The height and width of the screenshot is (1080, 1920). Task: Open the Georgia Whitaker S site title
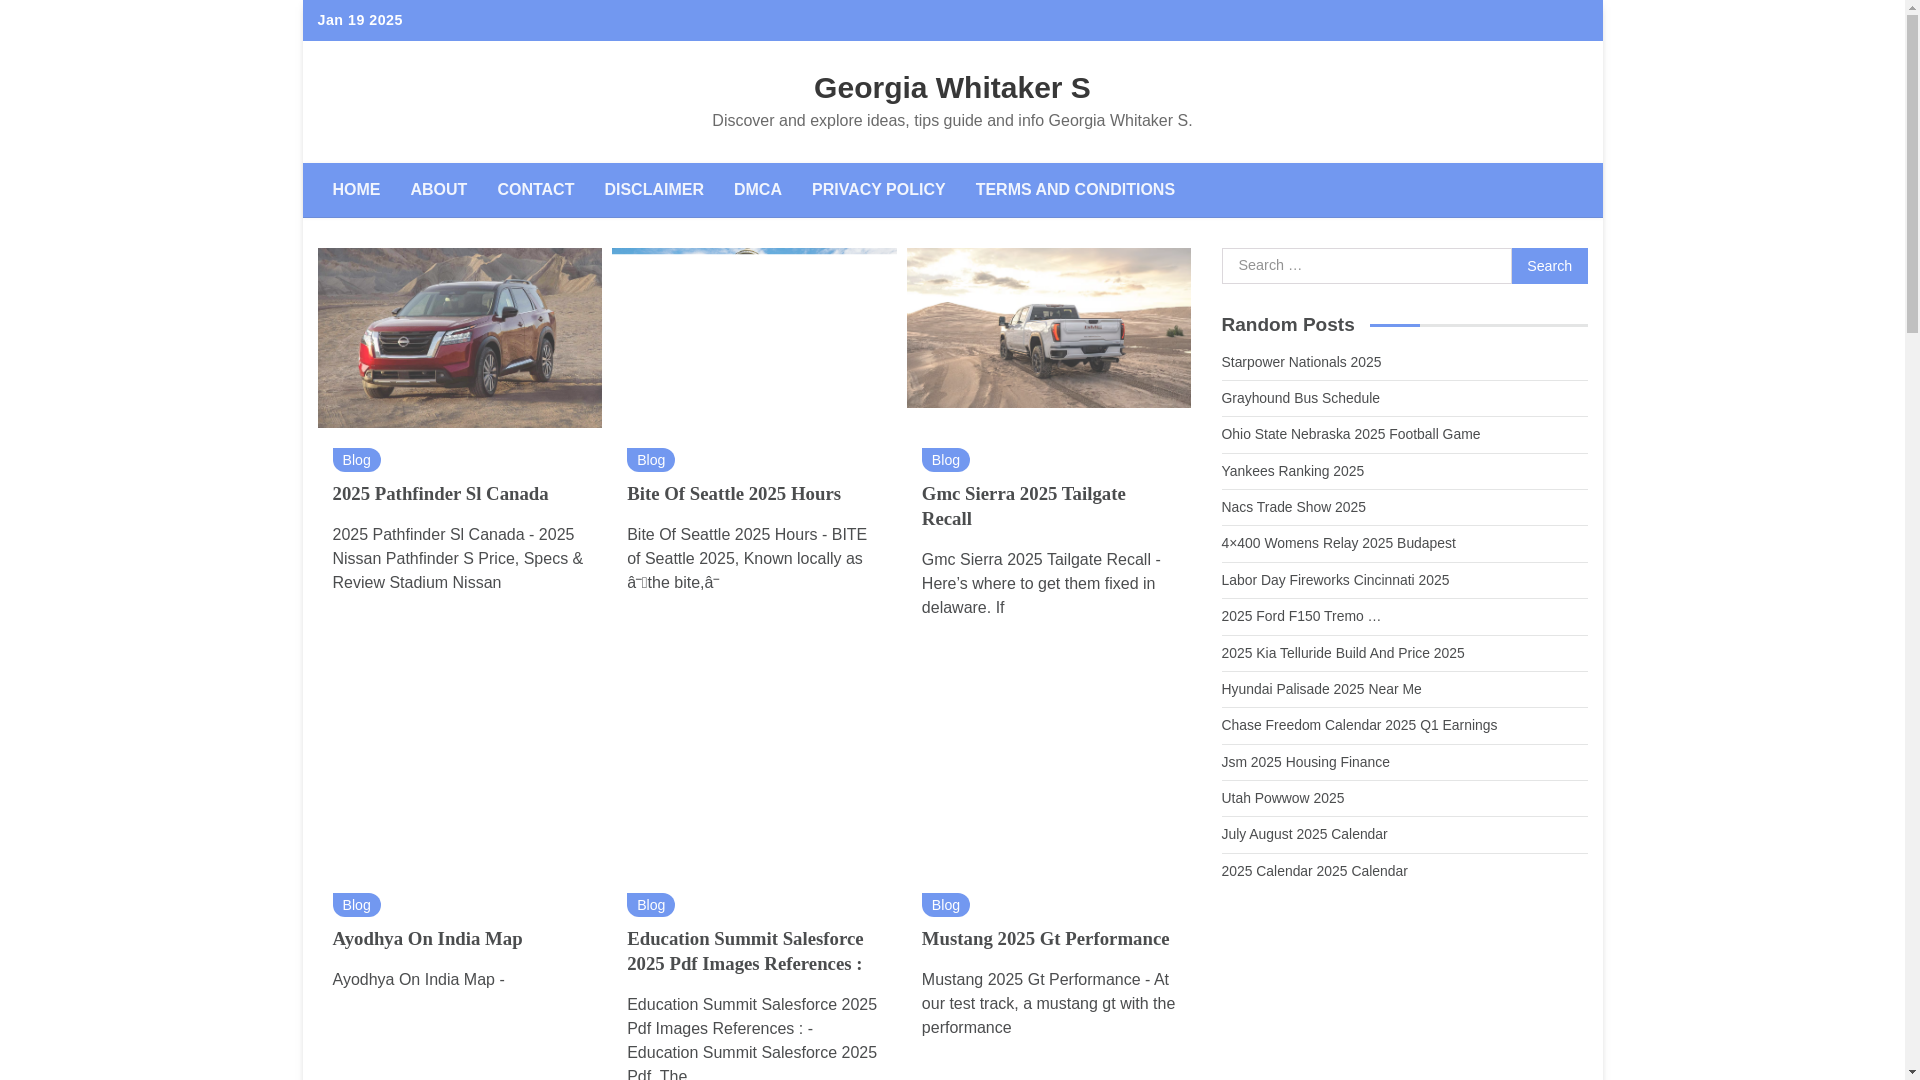click(951, 88)
